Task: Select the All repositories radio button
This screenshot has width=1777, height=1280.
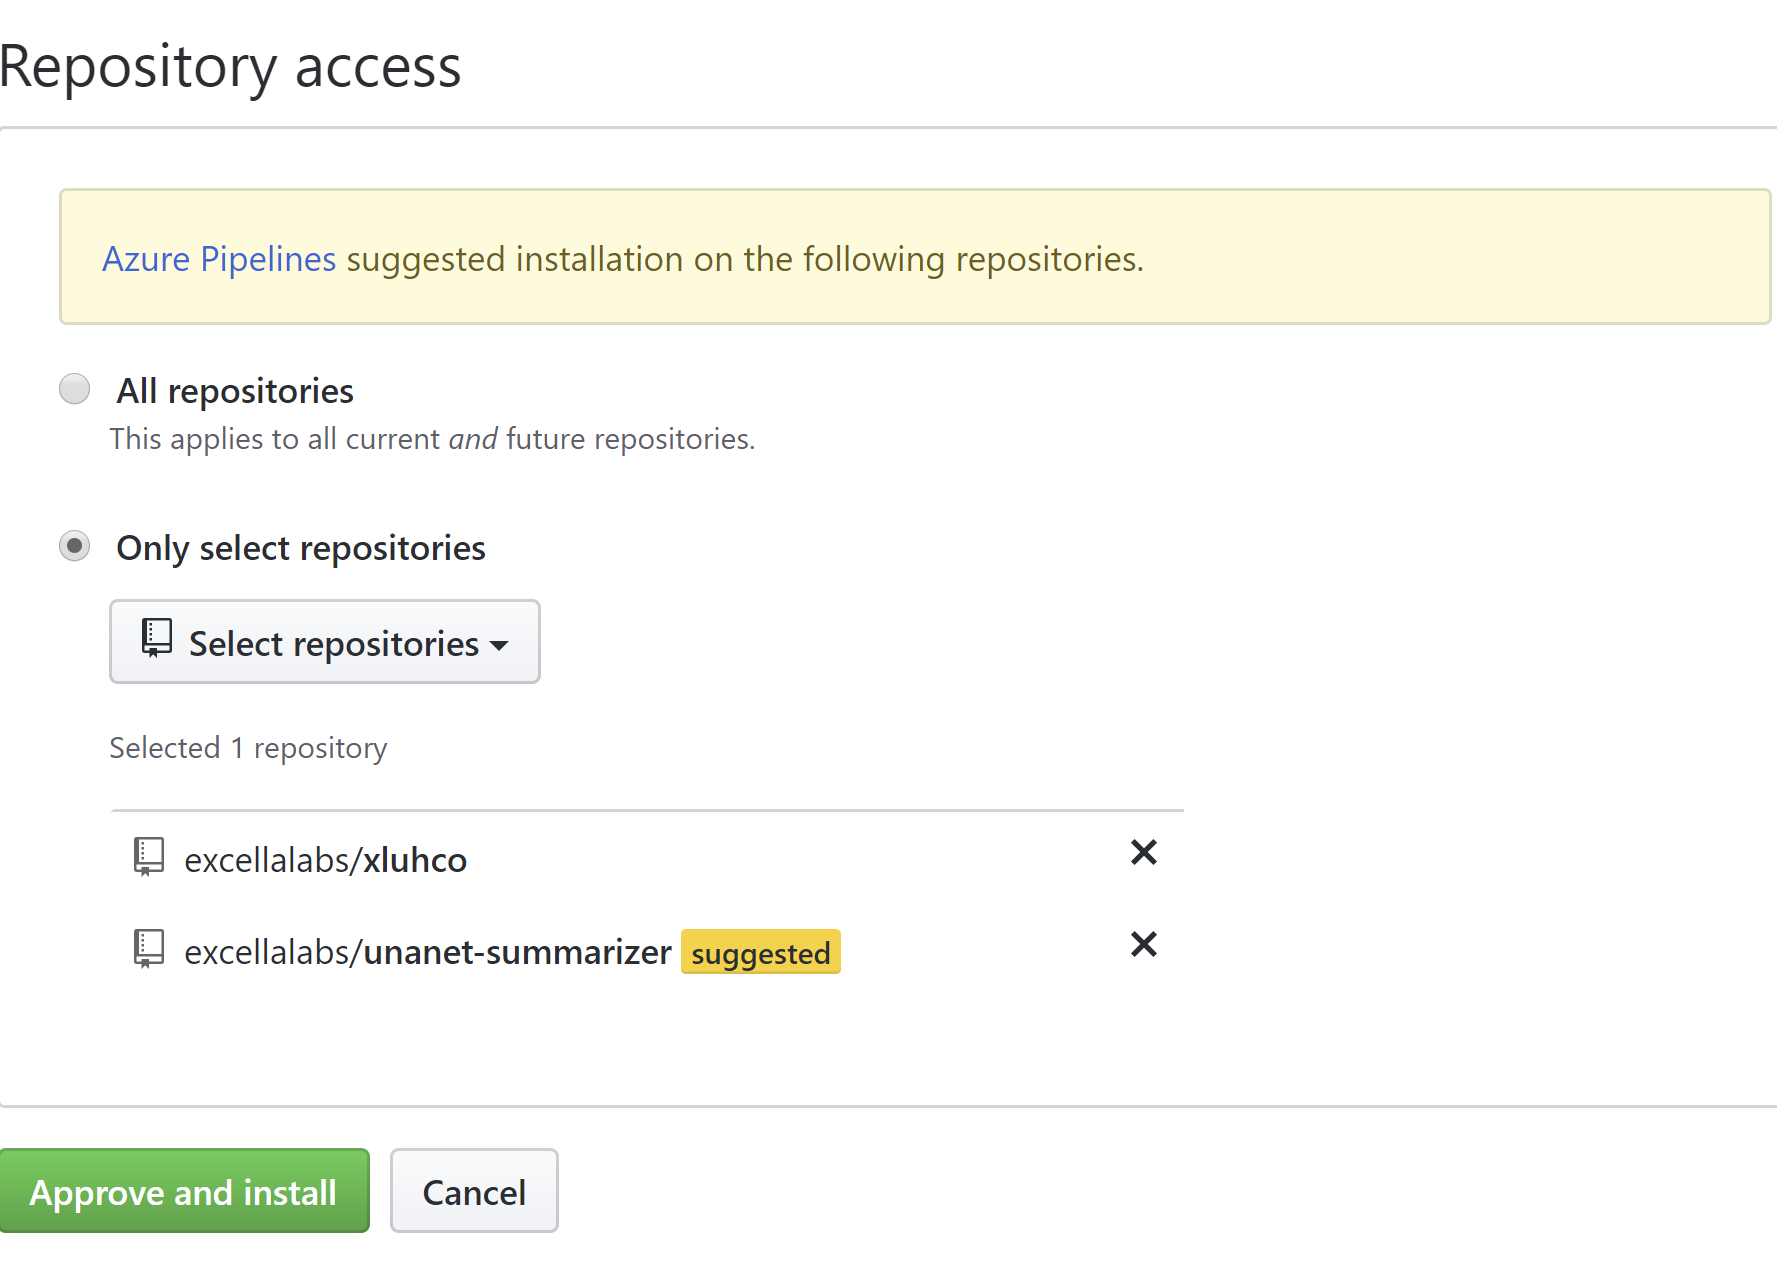Action: point(74,389)
